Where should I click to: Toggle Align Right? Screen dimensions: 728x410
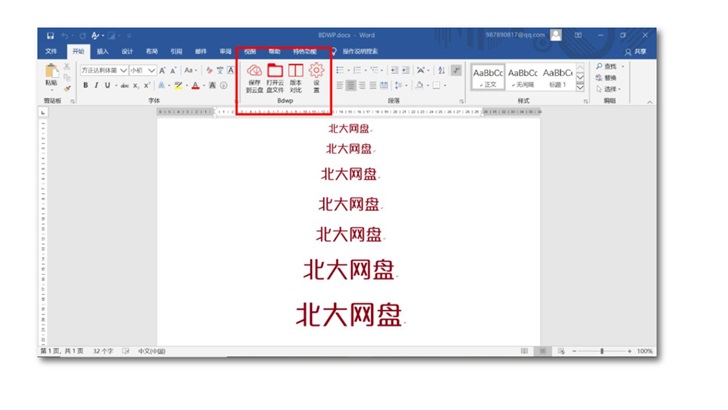pos(362,85)
